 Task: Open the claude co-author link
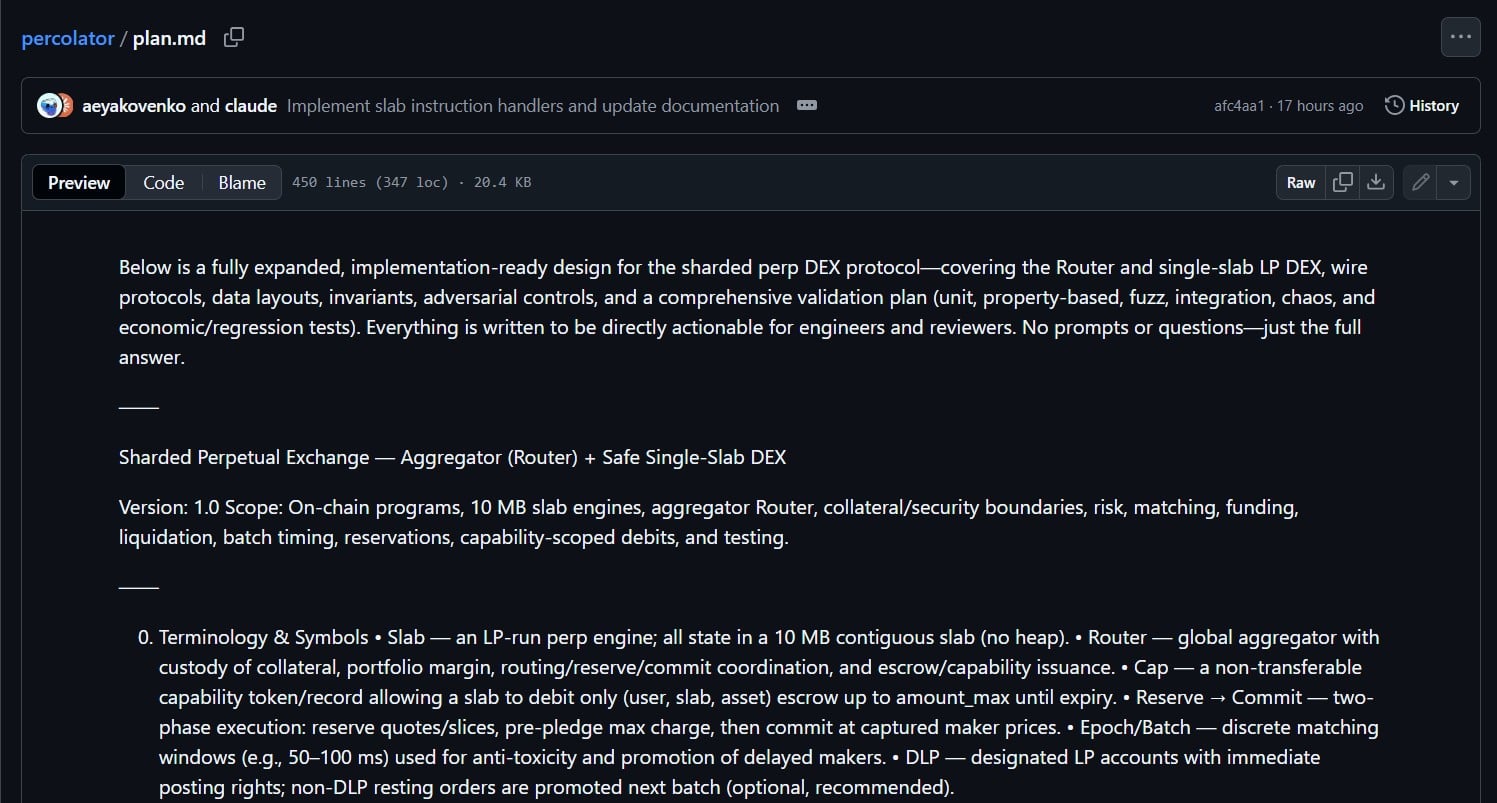click(x=250, y=106)
